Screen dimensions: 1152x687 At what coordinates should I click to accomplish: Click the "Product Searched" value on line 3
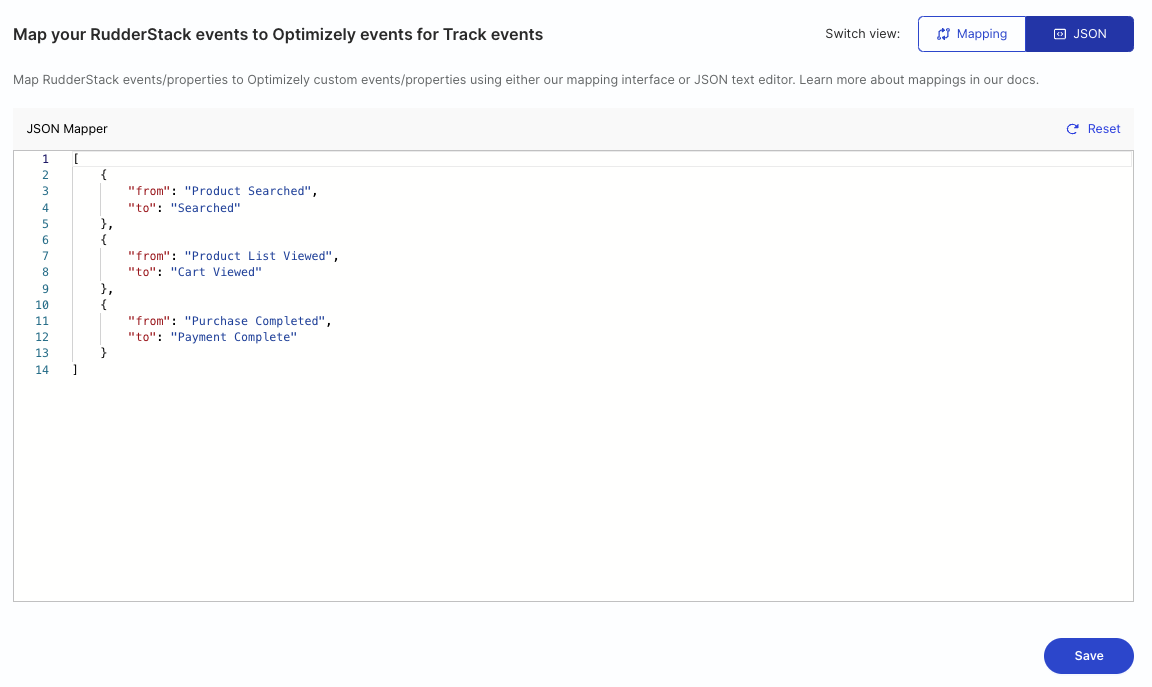coord(248,191)
